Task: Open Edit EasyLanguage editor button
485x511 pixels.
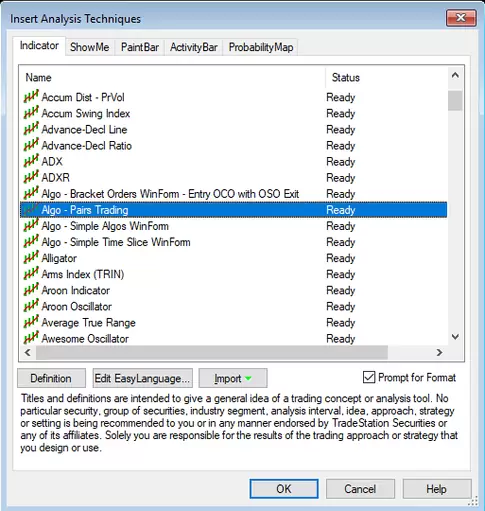Action: click(x=143, y=378)
